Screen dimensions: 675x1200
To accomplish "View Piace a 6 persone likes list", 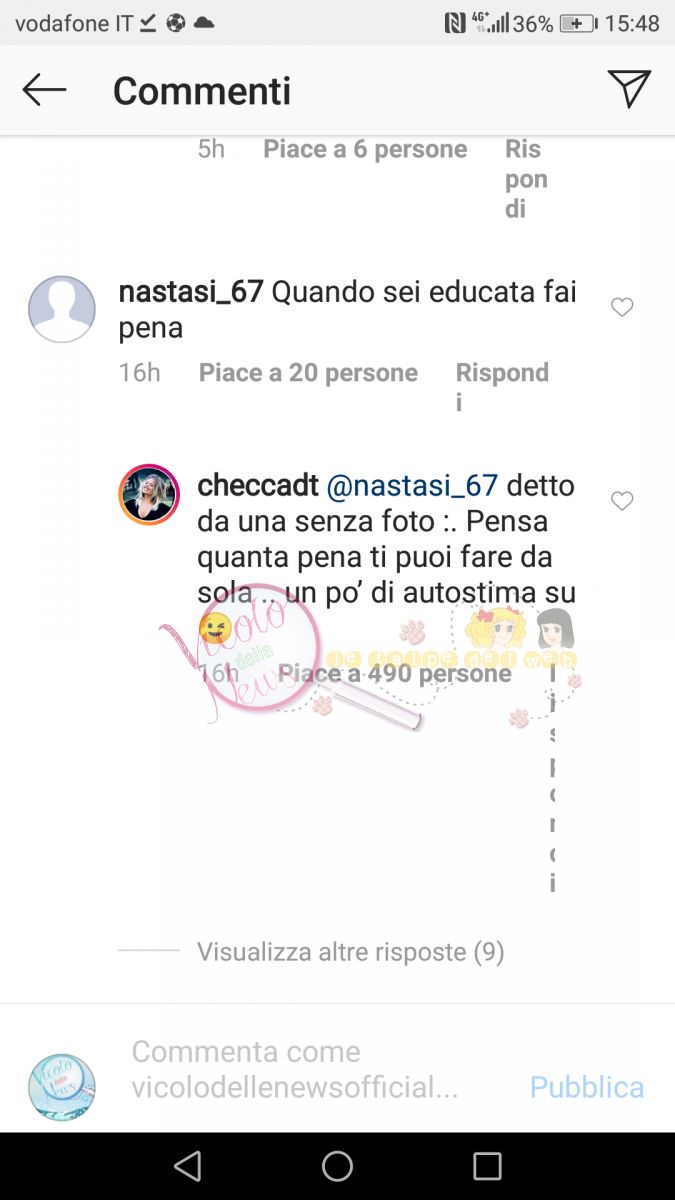I will (365, 149).
